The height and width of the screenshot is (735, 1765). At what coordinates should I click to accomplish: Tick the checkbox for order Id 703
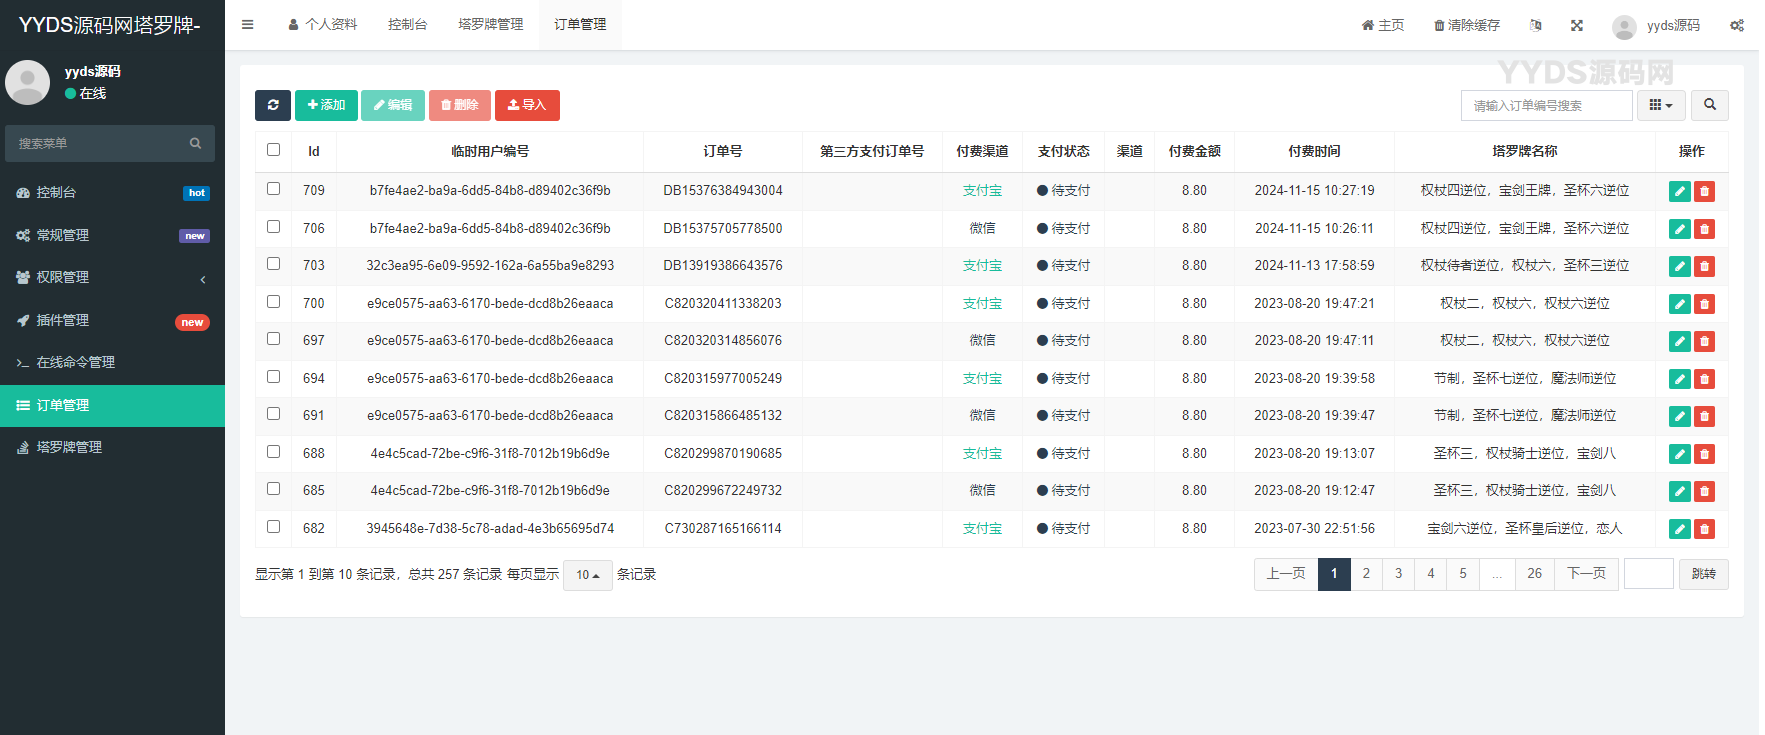pyautogui.click(x=273, y=264)
